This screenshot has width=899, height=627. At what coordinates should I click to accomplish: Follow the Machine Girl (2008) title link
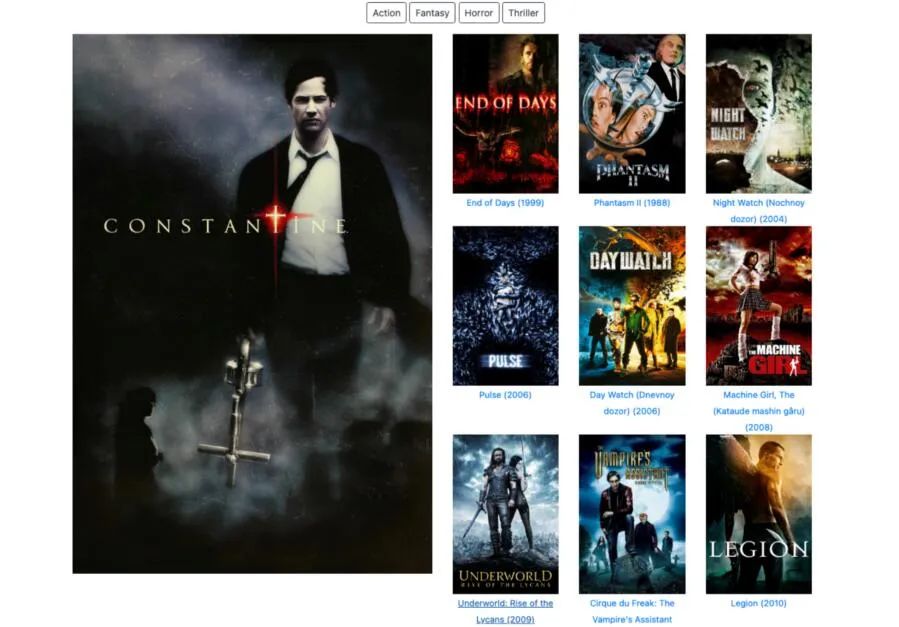(759, 411)
